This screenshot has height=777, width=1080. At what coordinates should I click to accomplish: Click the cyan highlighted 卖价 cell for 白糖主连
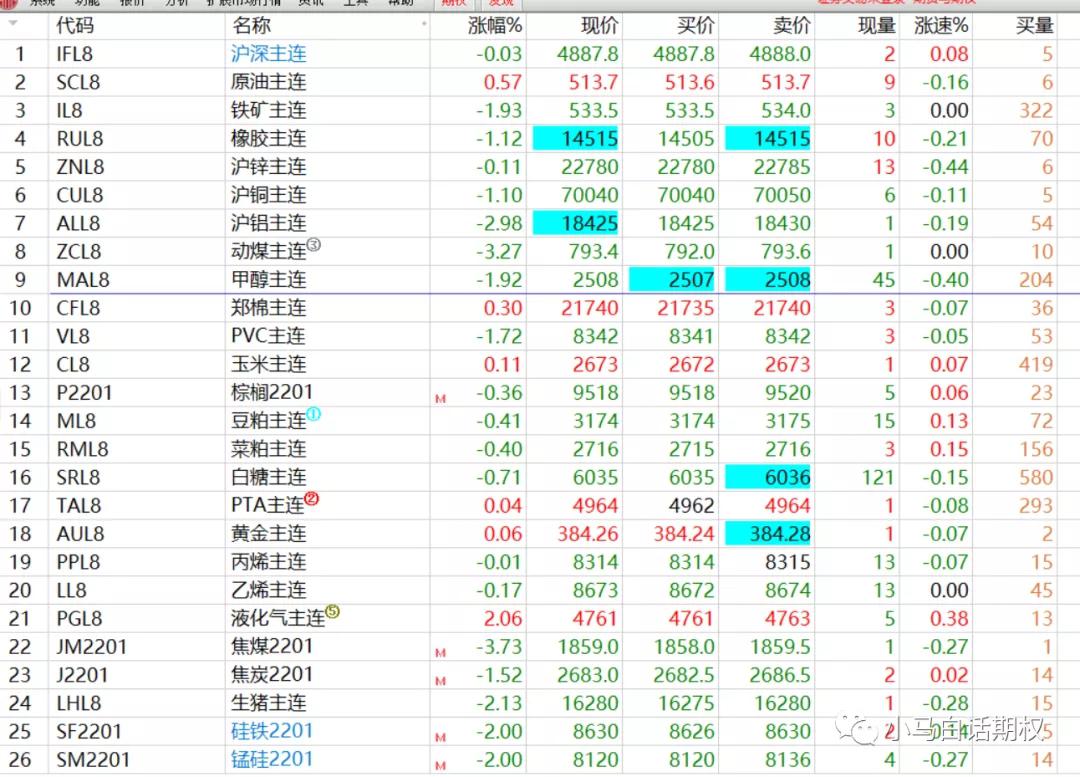pos(768,477)
